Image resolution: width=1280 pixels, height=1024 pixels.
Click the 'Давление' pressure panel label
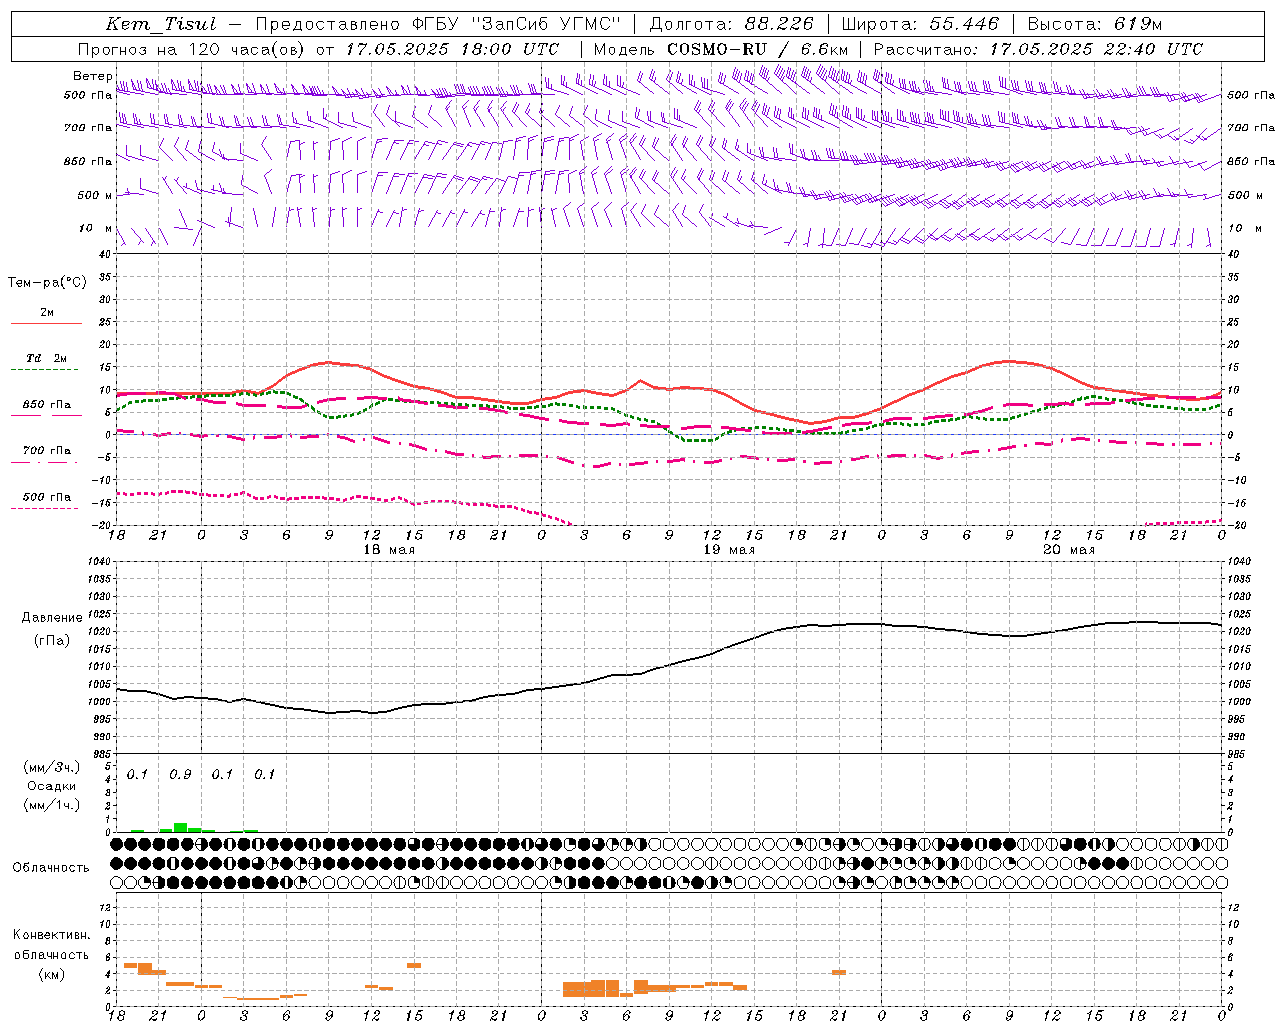(x=52, y=618)
